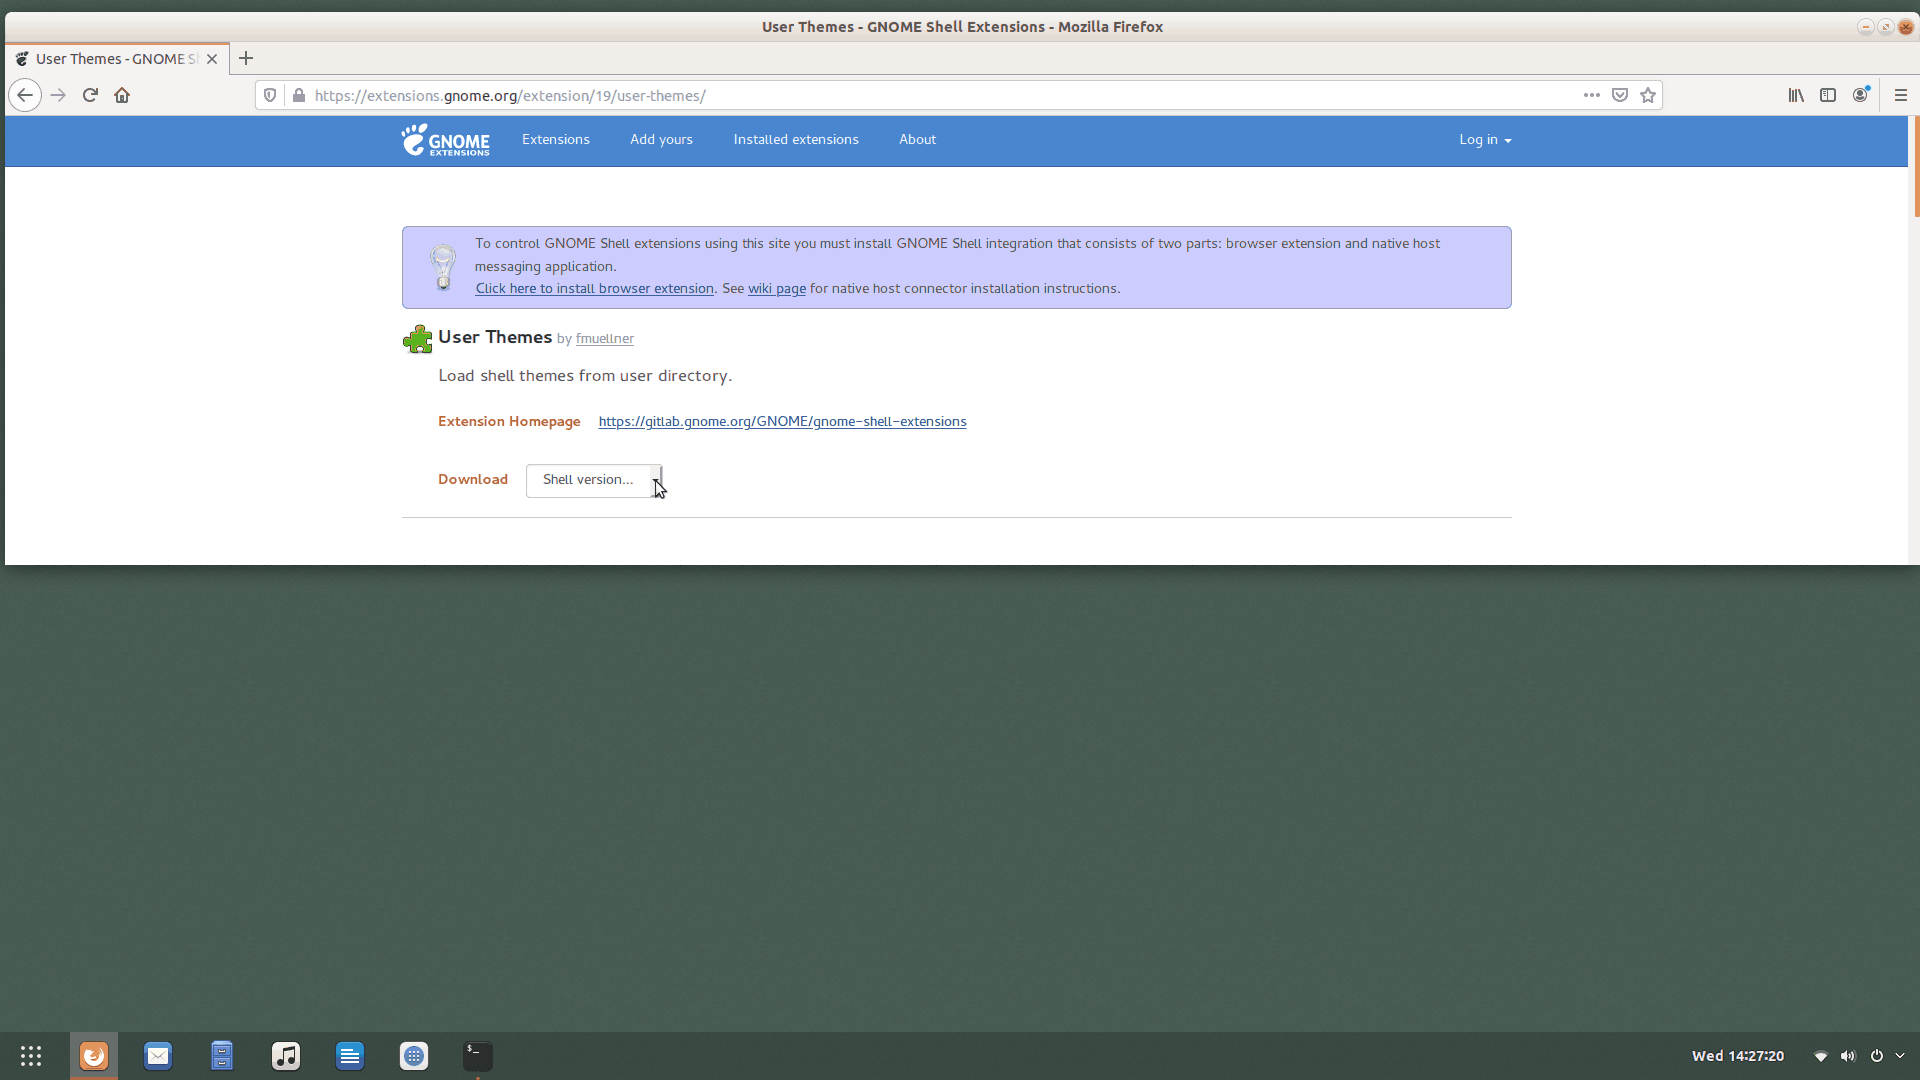Open the gnome-shell-extensions homepage link
The width and height of the screenshot is (1920, 1080).
[x=782, y=421]
